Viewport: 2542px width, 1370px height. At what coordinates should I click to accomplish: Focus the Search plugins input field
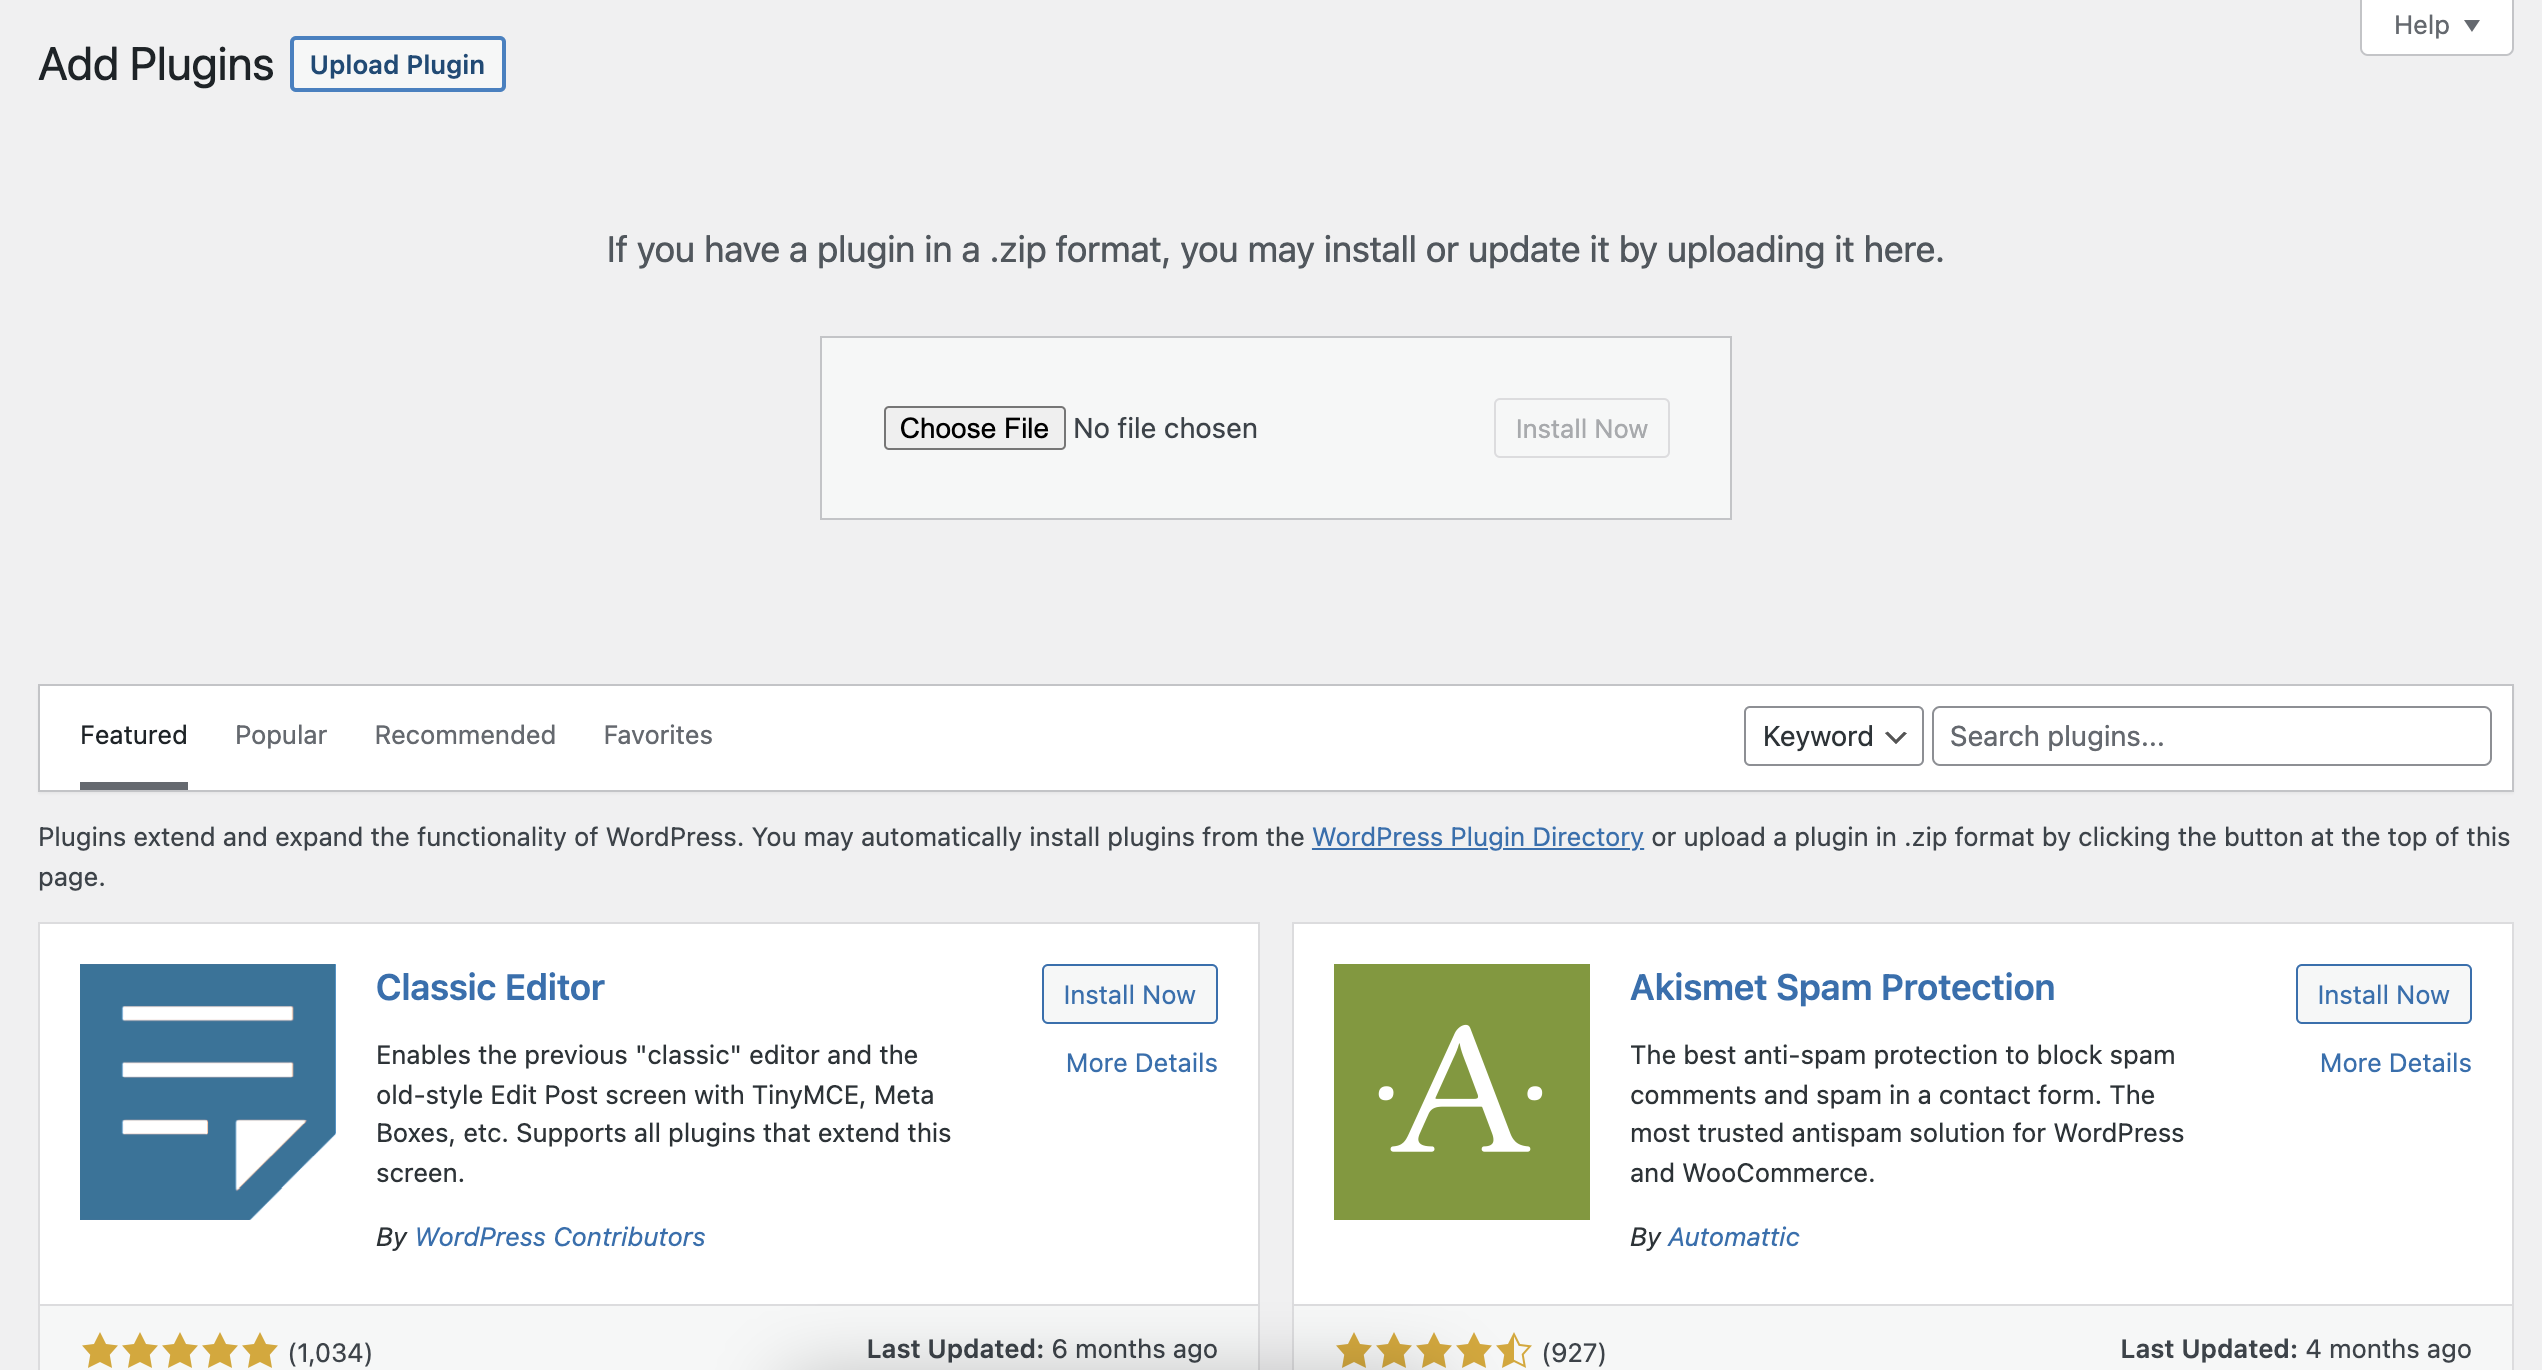pos(2211,736)
